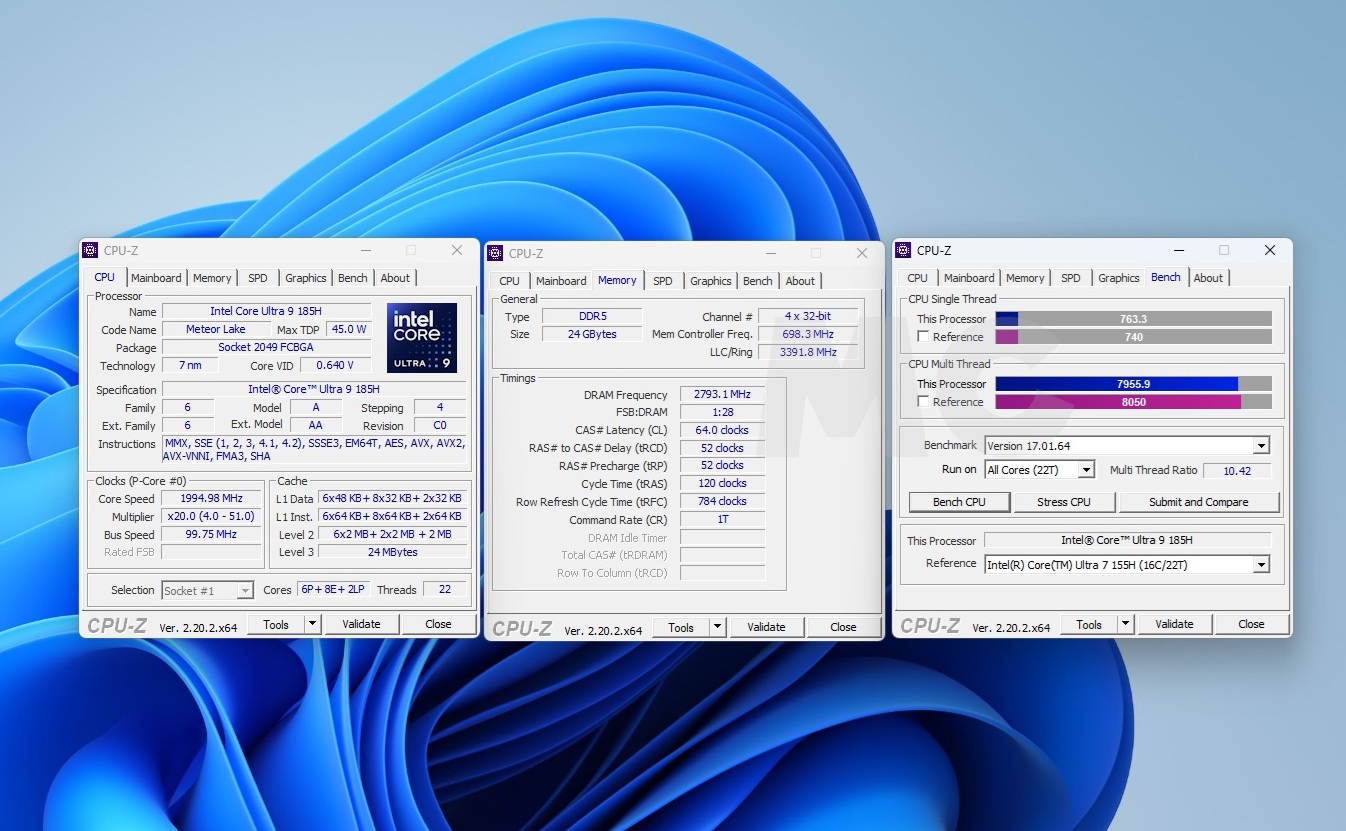
Task: Open the Run on All Cores dropdown
Action: (x=1087, y=470)
